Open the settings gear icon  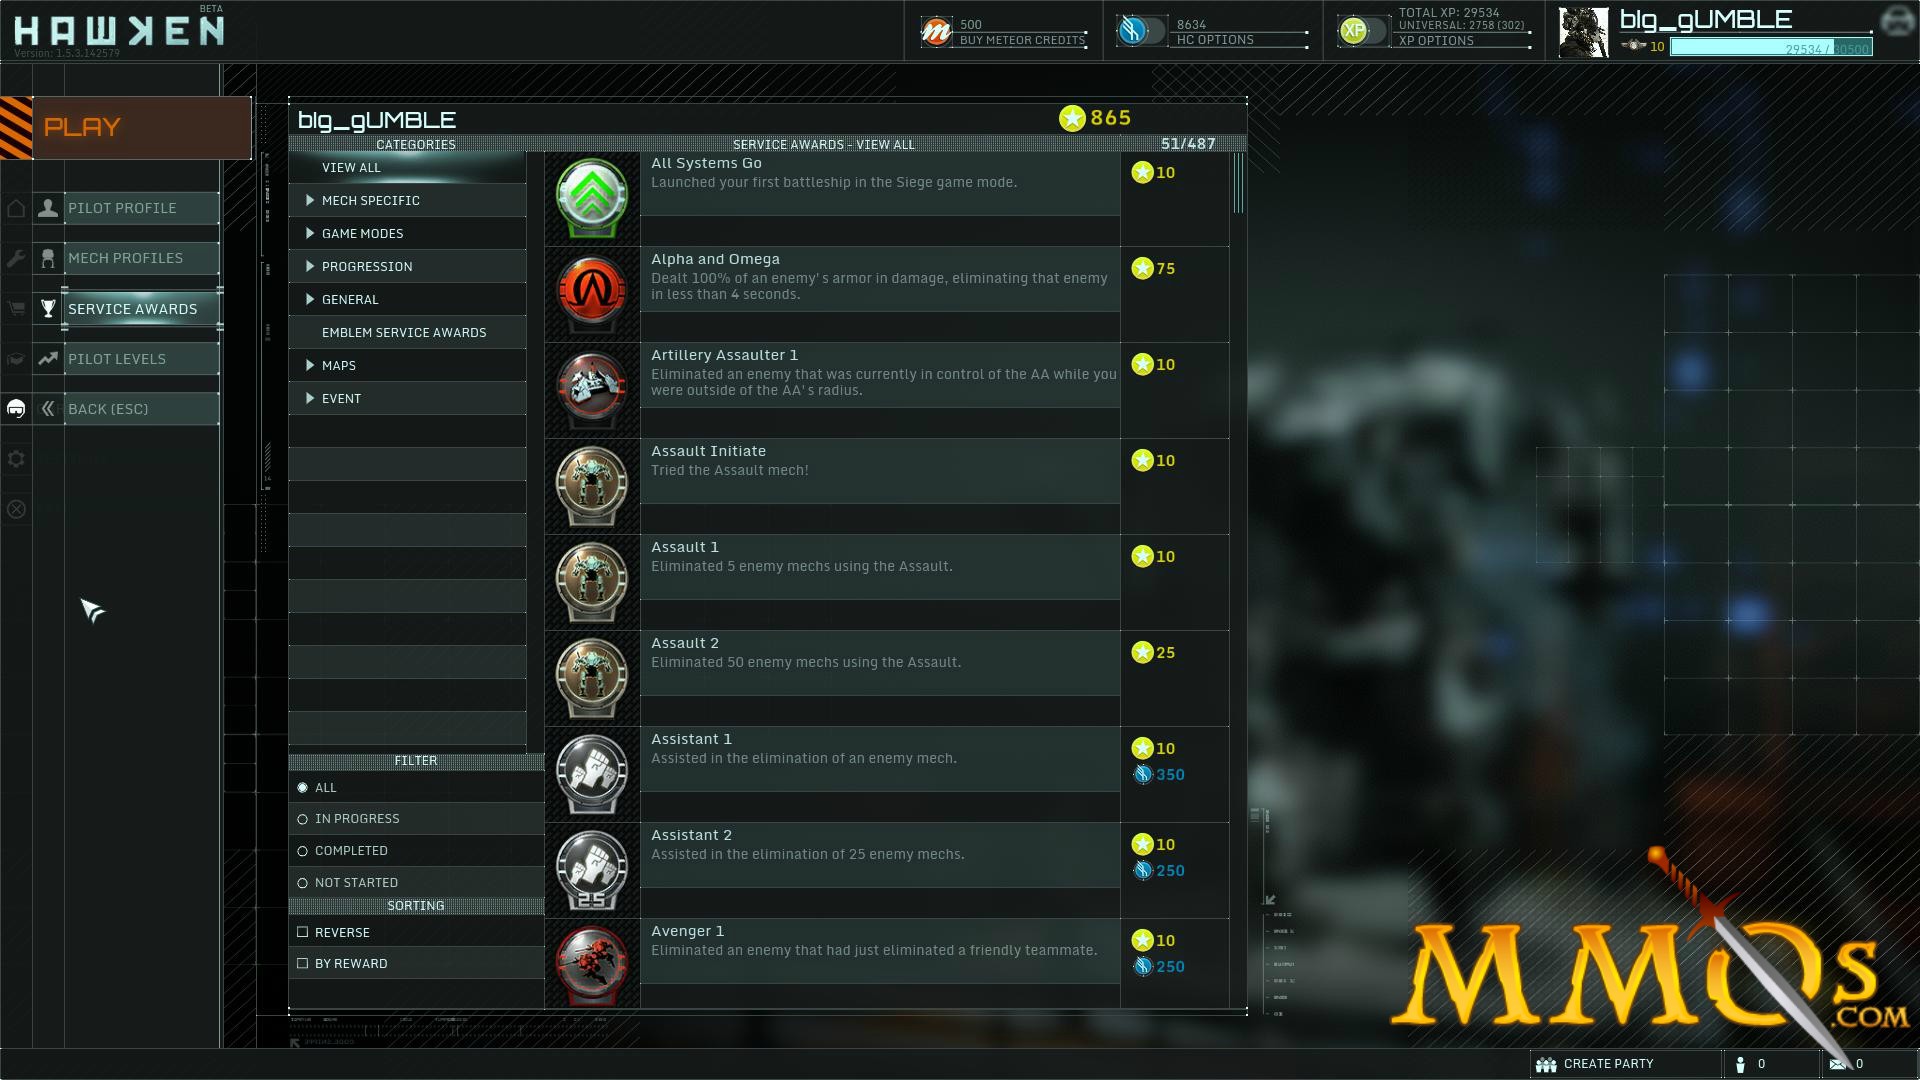(16, 459)
